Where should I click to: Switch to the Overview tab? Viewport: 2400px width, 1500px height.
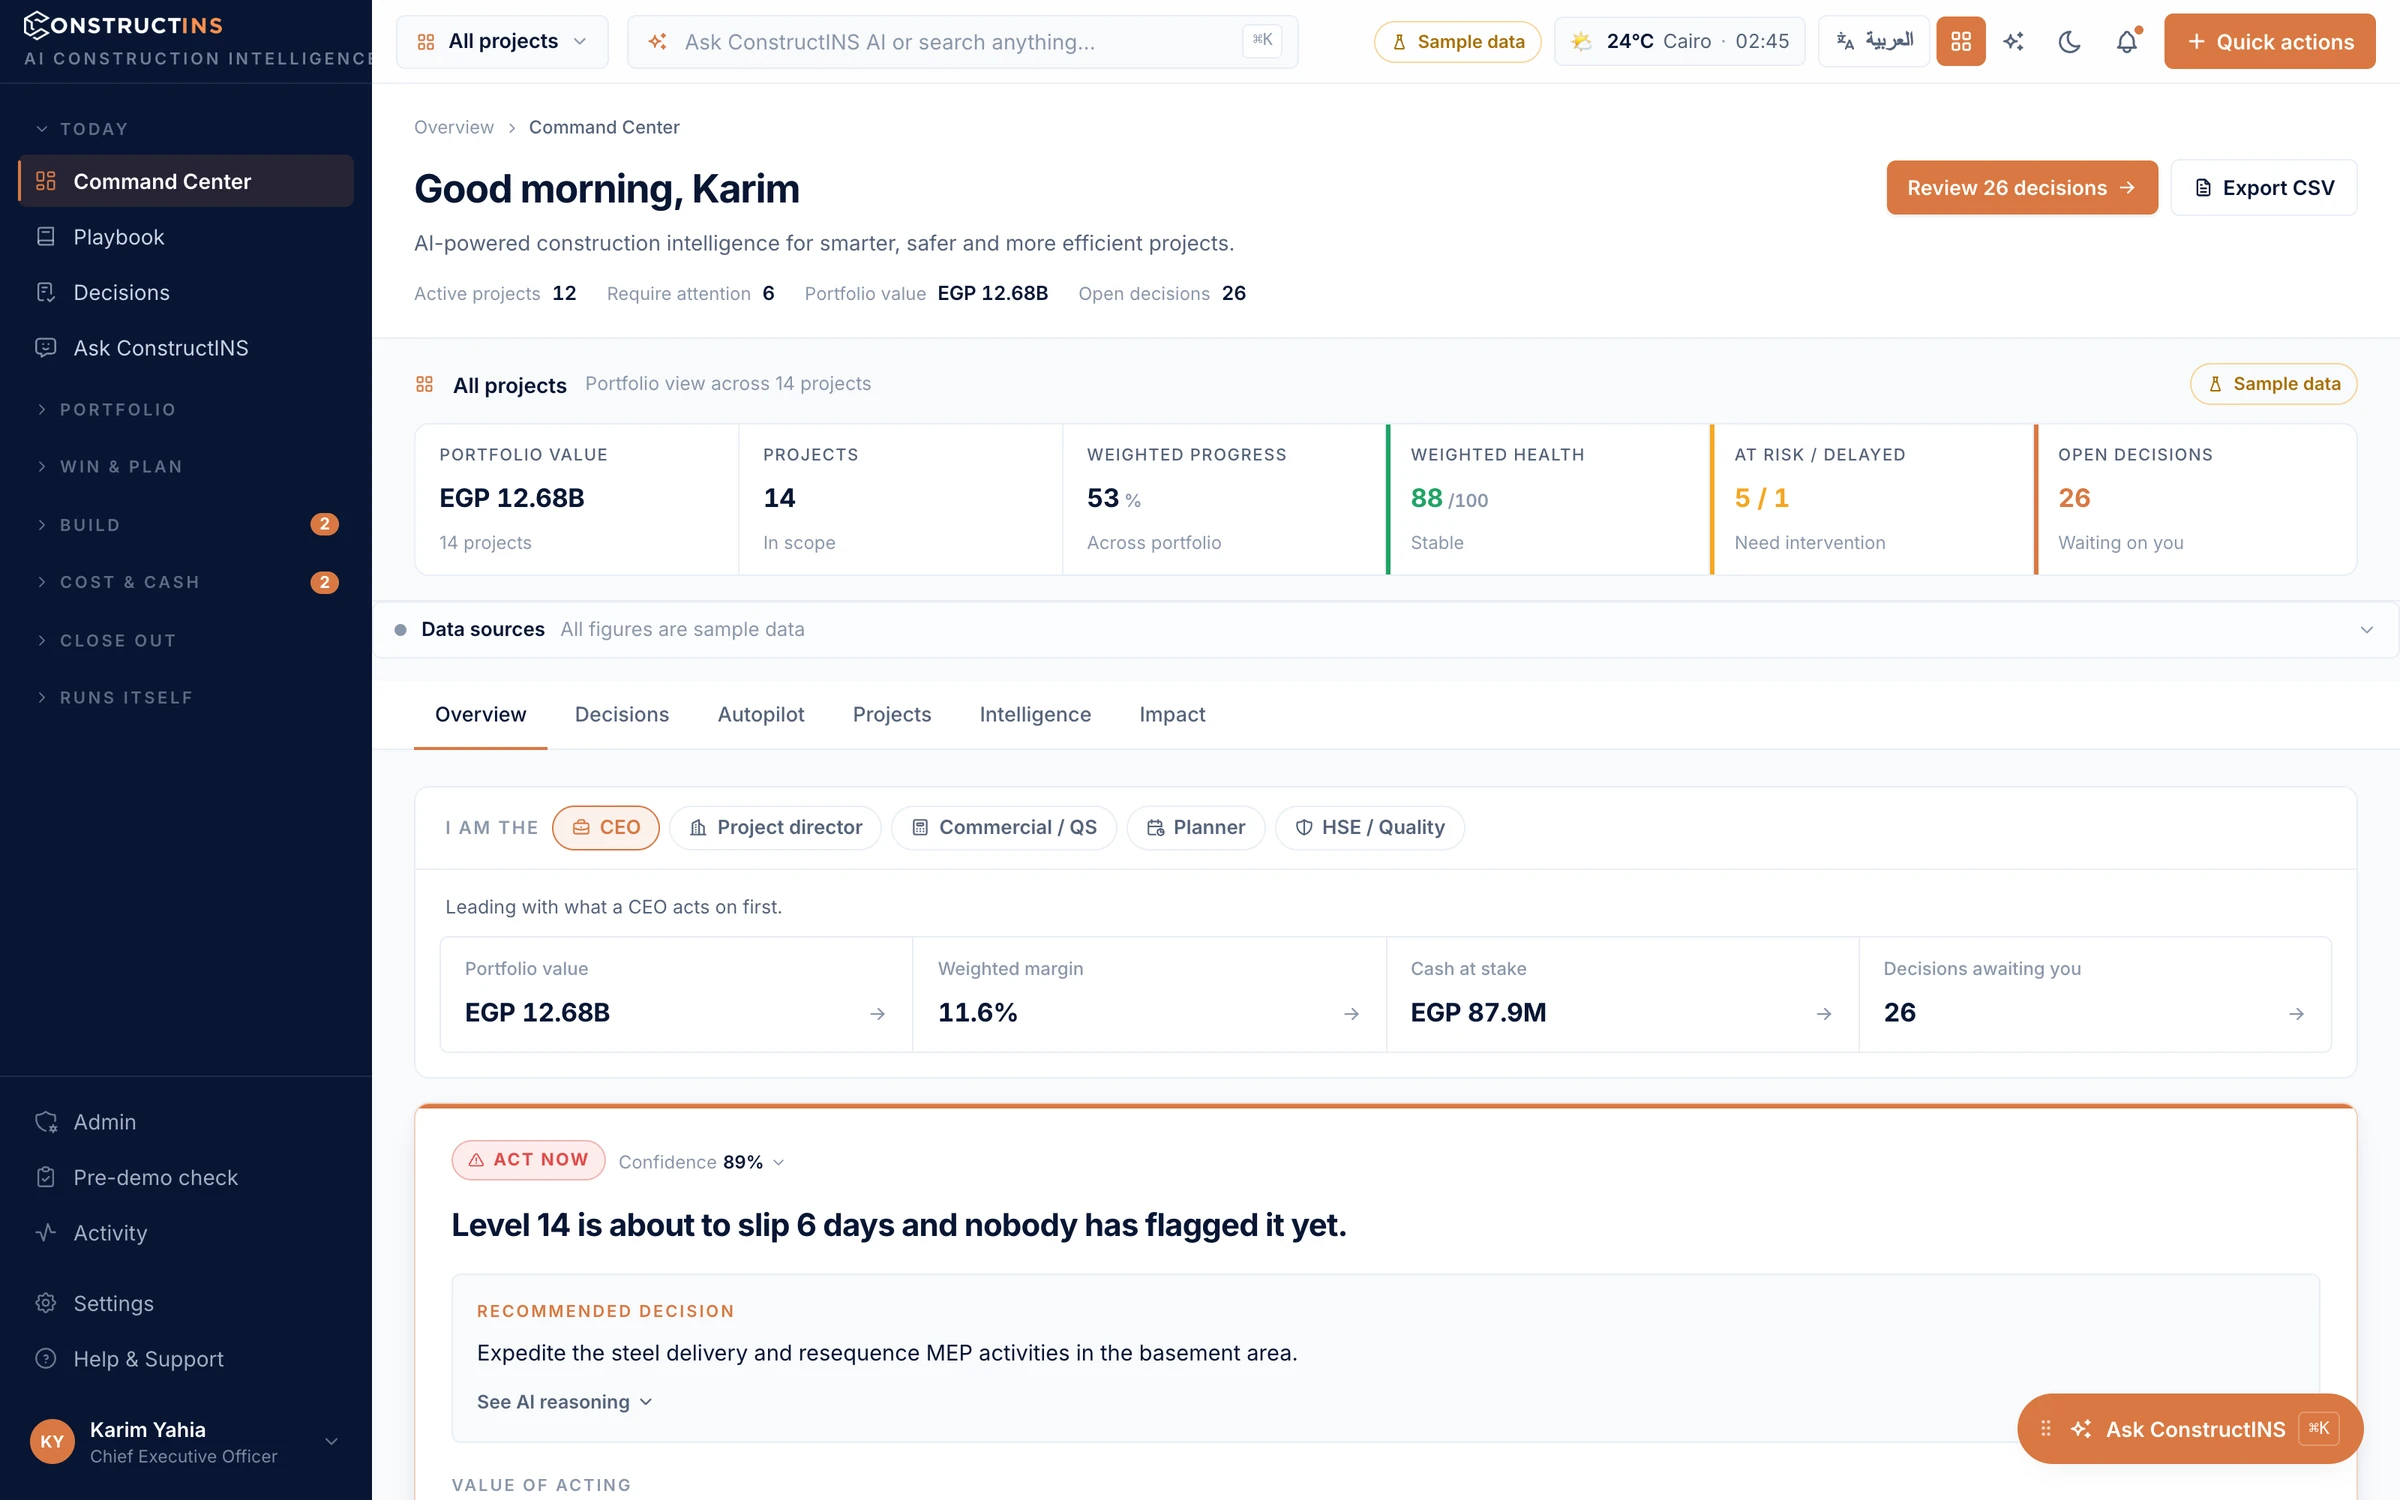click(x=480, y=714)
